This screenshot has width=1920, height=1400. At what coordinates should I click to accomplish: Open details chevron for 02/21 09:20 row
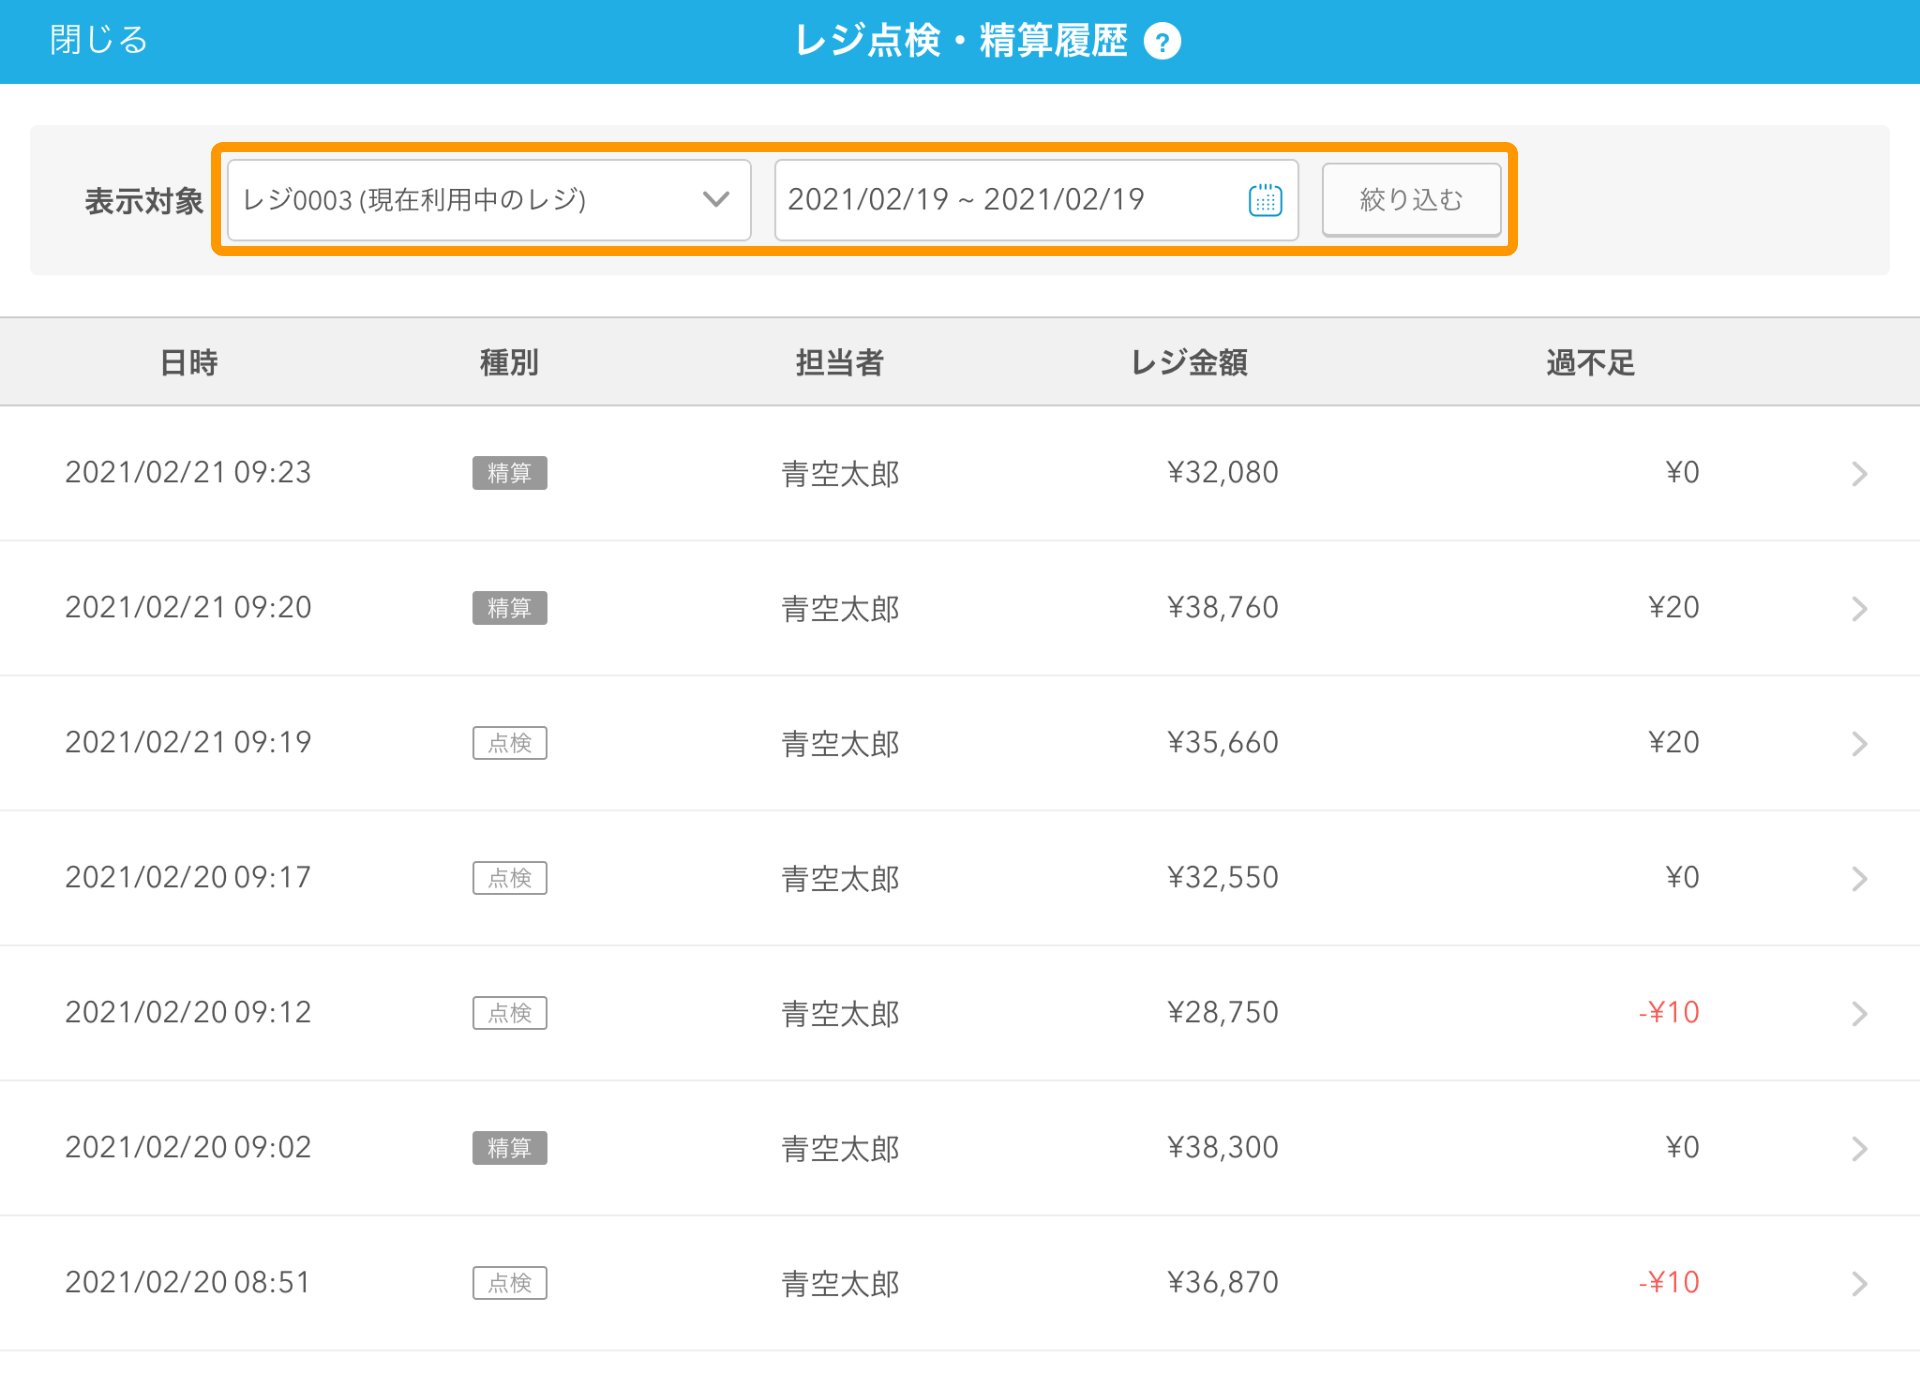(x=1859, y=608)
